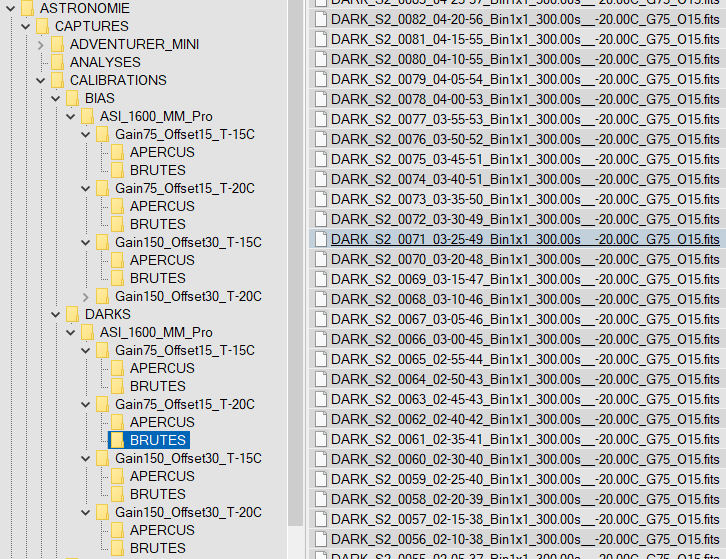Select file DARK_S2_0071_03-25-49

pyautogui.click(x=524, y=239)
